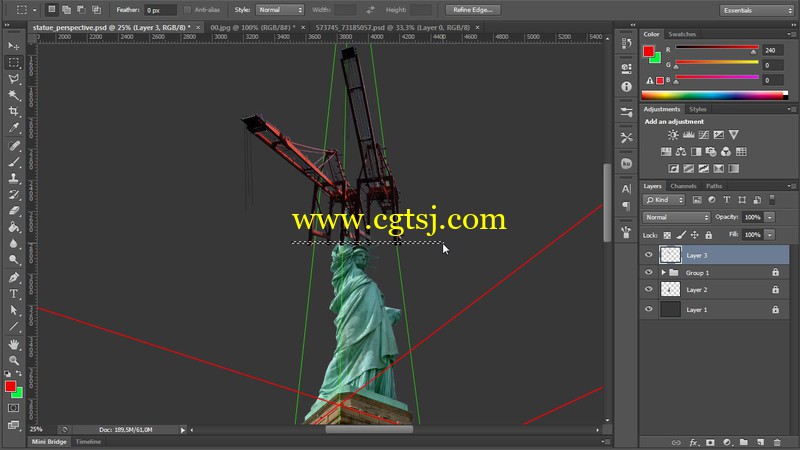Add a Brightness/Contrast adjustment

pos(673,135)
